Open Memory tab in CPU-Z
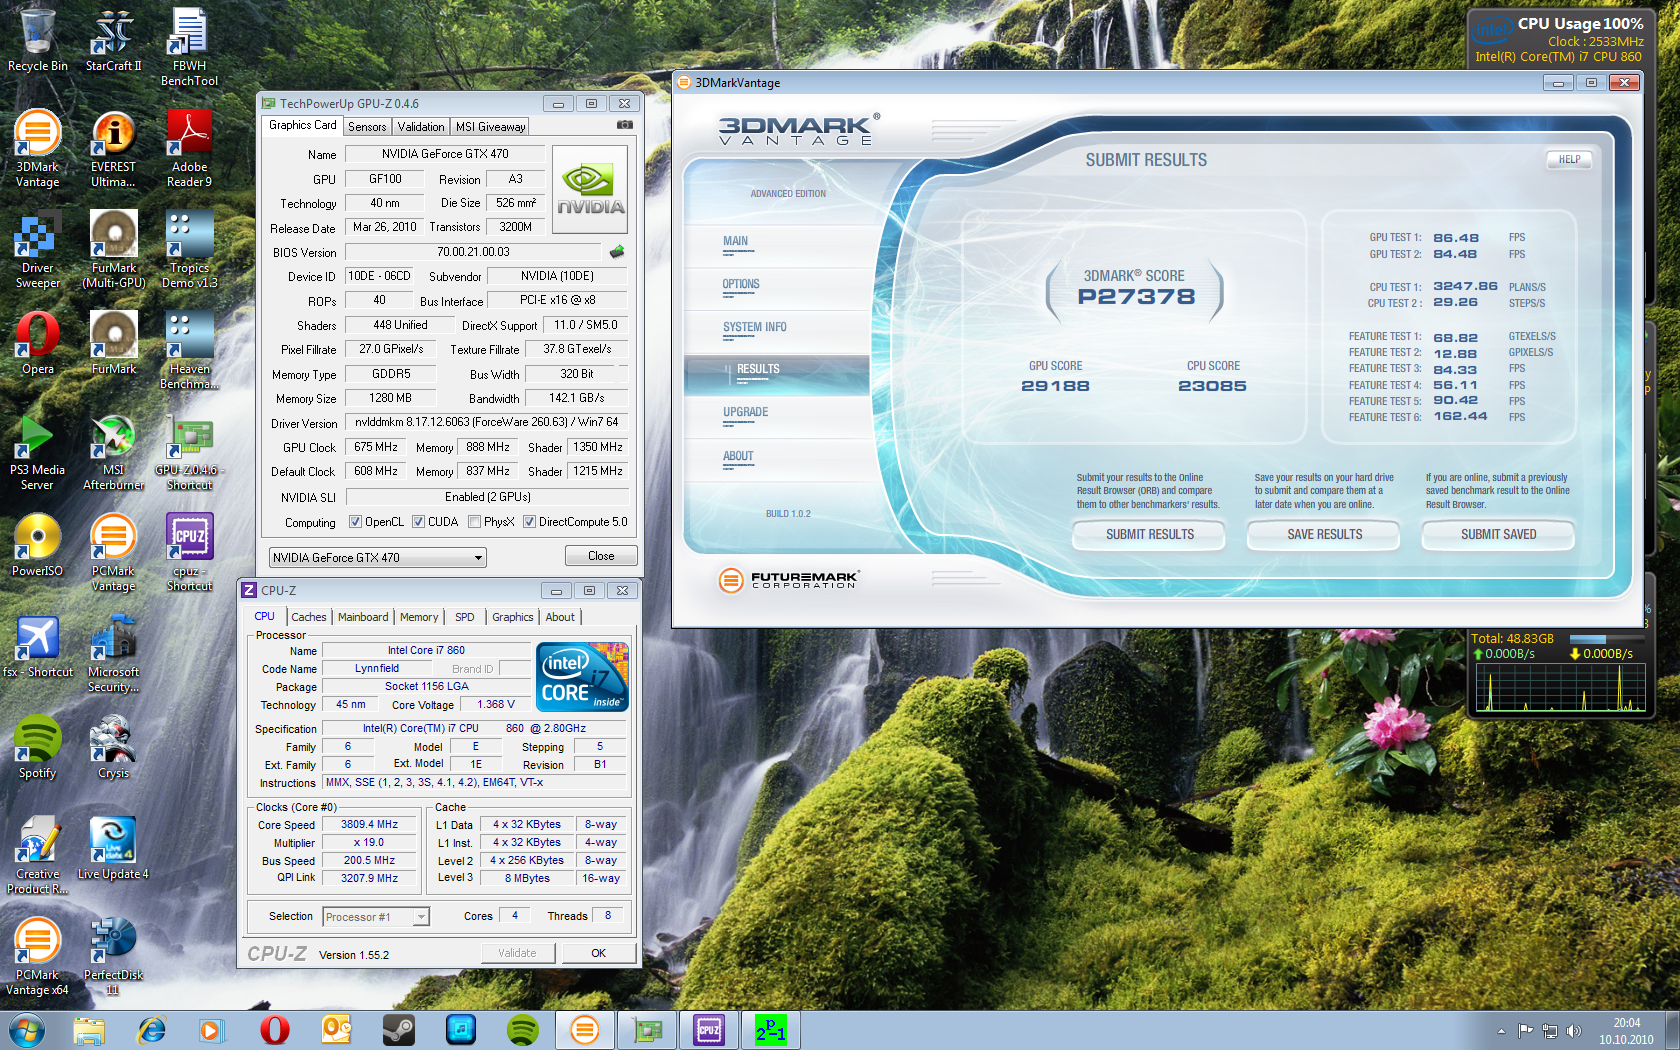Image resolution: width=1680 pixels, height=1050 pixels. click(x=419, y=617)
